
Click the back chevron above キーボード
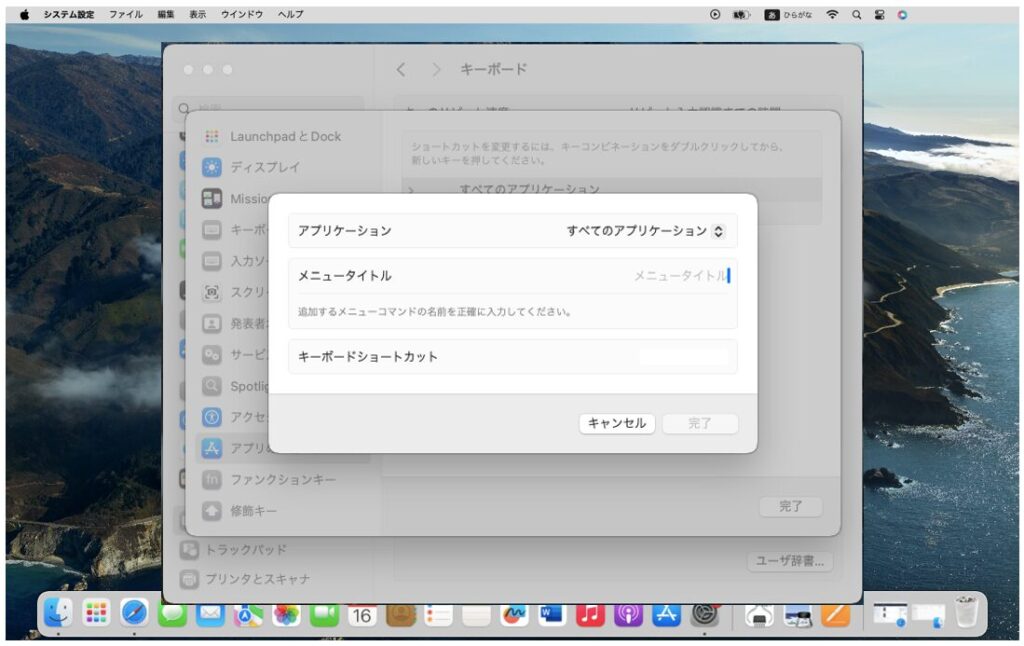pyautogui.click(x=401, y=70)
